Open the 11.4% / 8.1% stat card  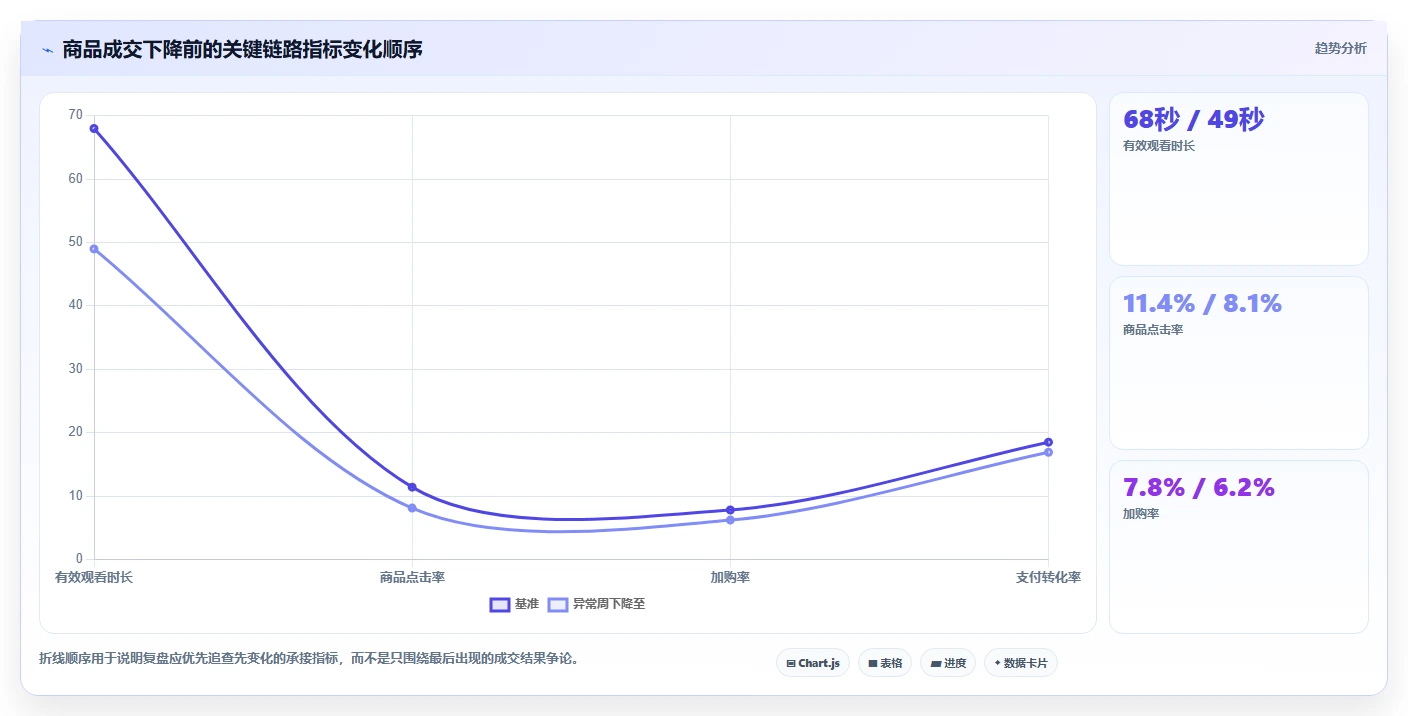(1238, 363)
